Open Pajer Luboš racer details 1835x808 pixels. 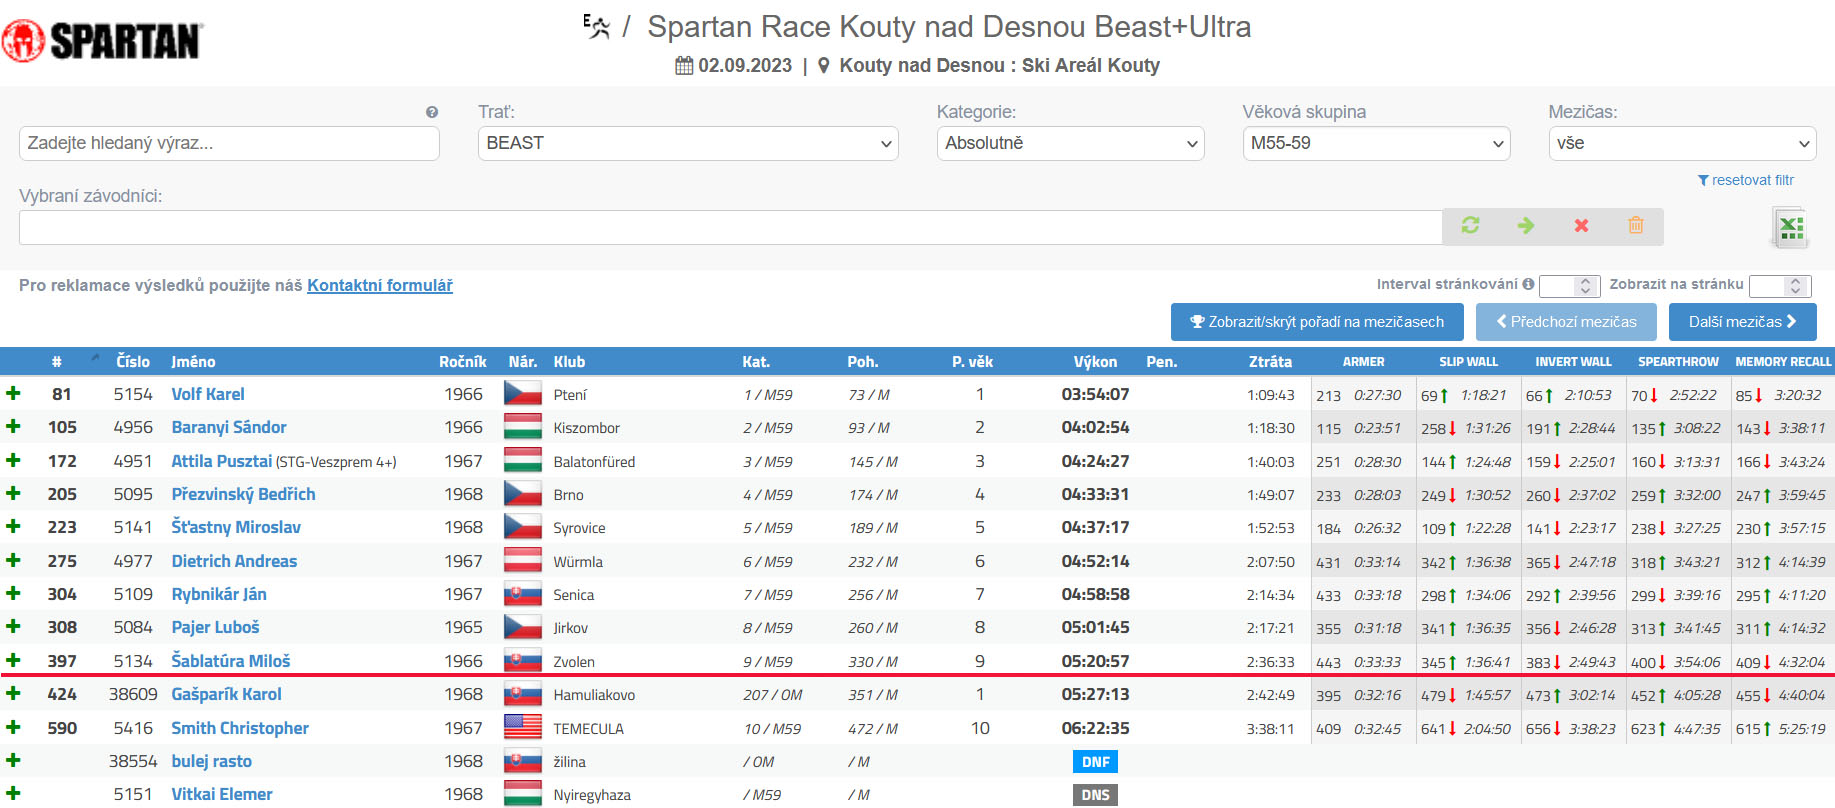point(215,627)
